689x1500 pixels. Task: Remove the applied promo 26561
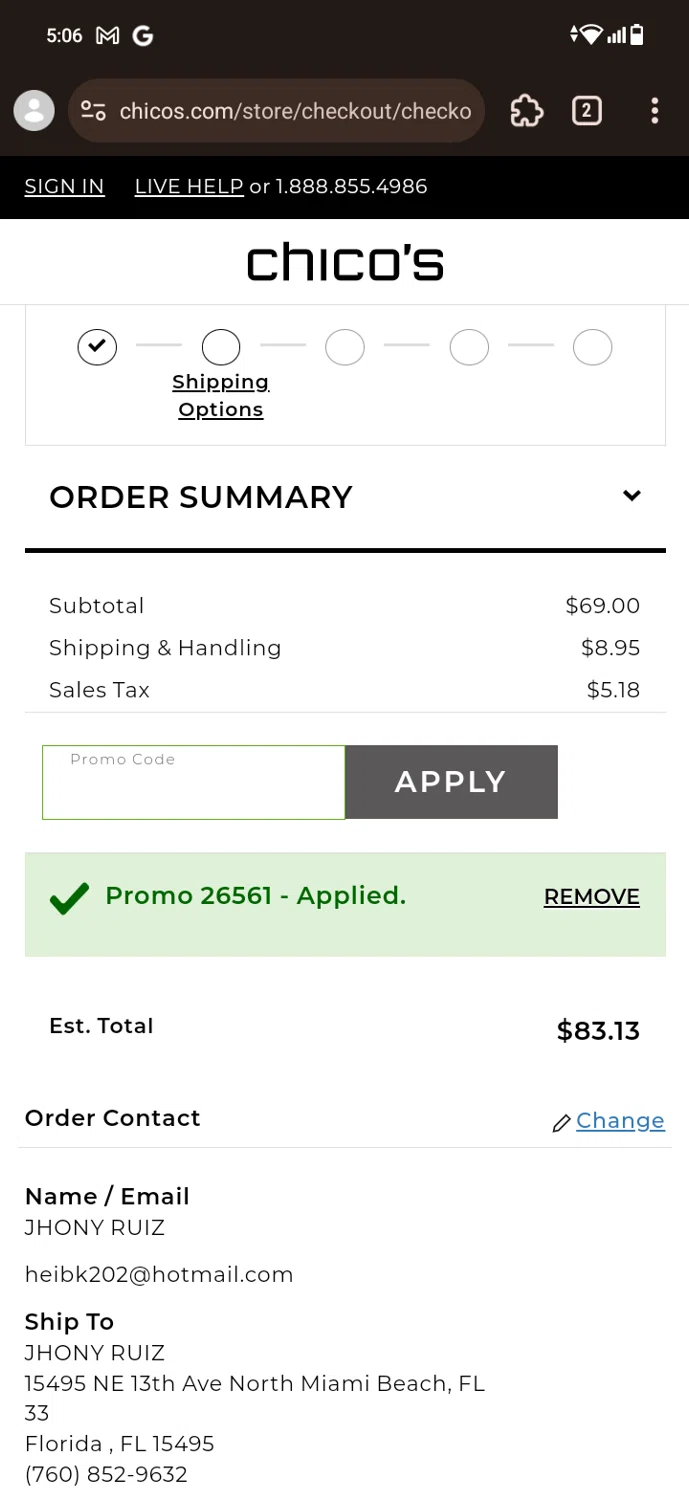pyautogui.click(x=591, y=897)
